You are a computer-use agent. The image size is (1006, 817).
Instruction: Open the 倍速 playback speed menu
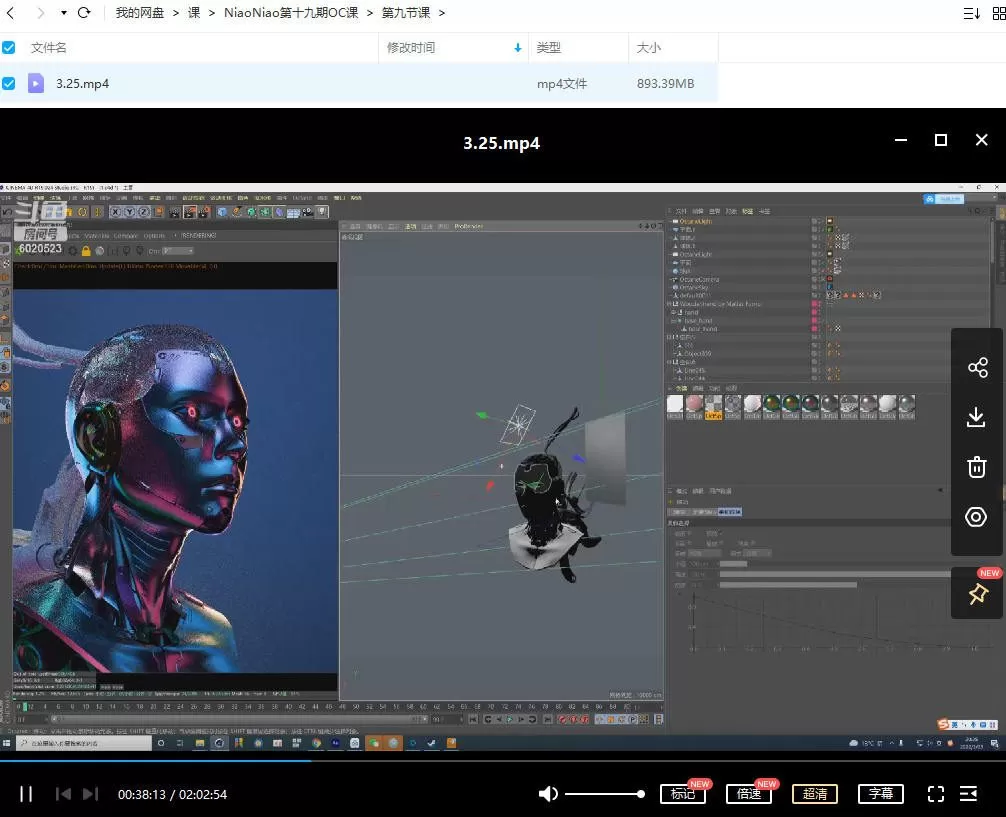(749, 794)
